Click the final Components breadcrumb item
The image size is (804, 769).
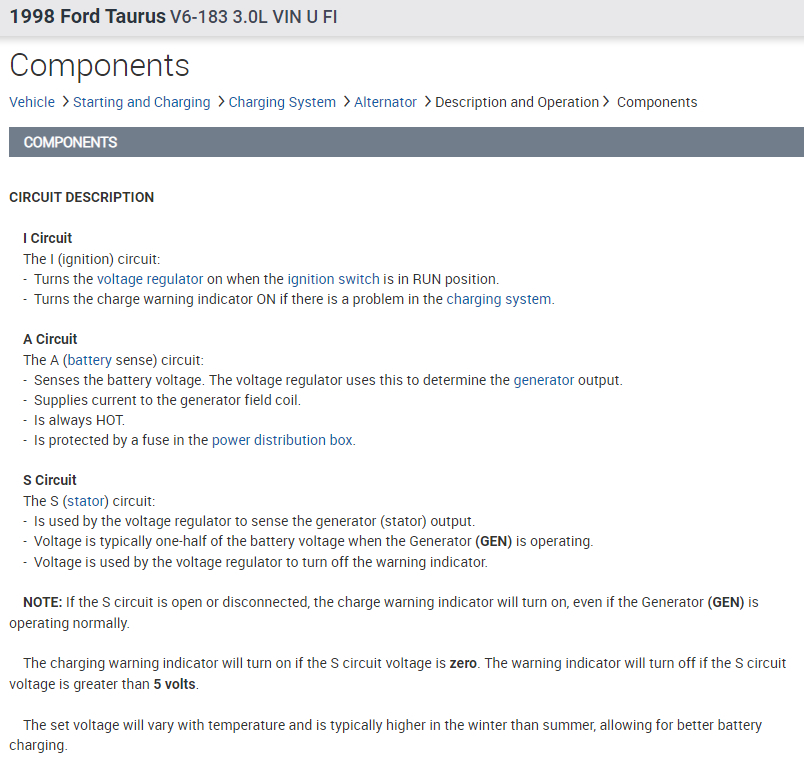pos(657,102)
